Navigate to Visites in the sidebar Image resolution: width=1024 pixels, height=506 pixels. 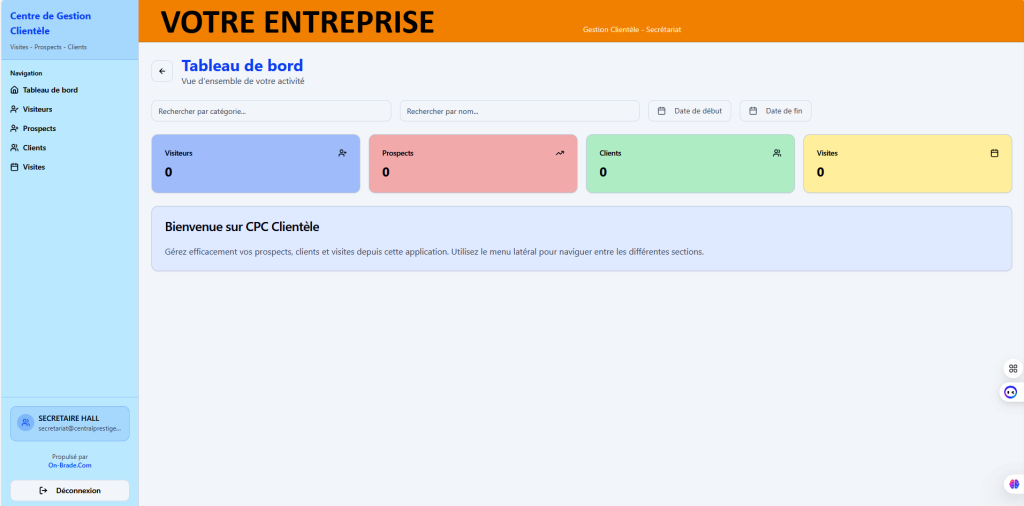pos(34,167)
